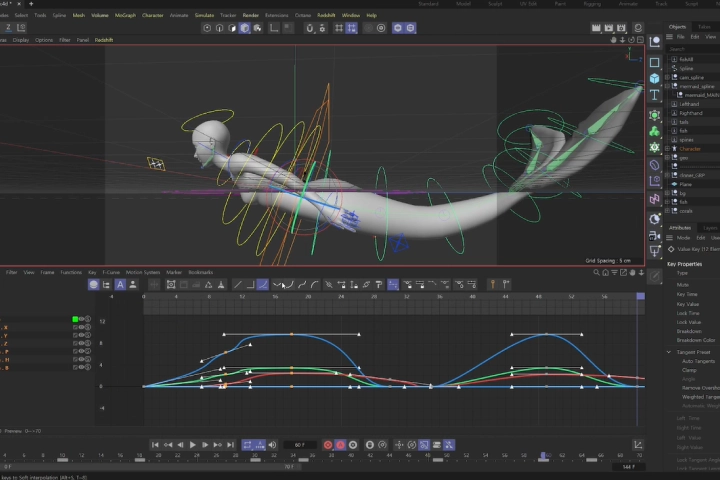Image resolution: width=720 pixels, height=480 pixels.
Task: Open the Cloner MoGraph green icon
Action: coord(654,132)
